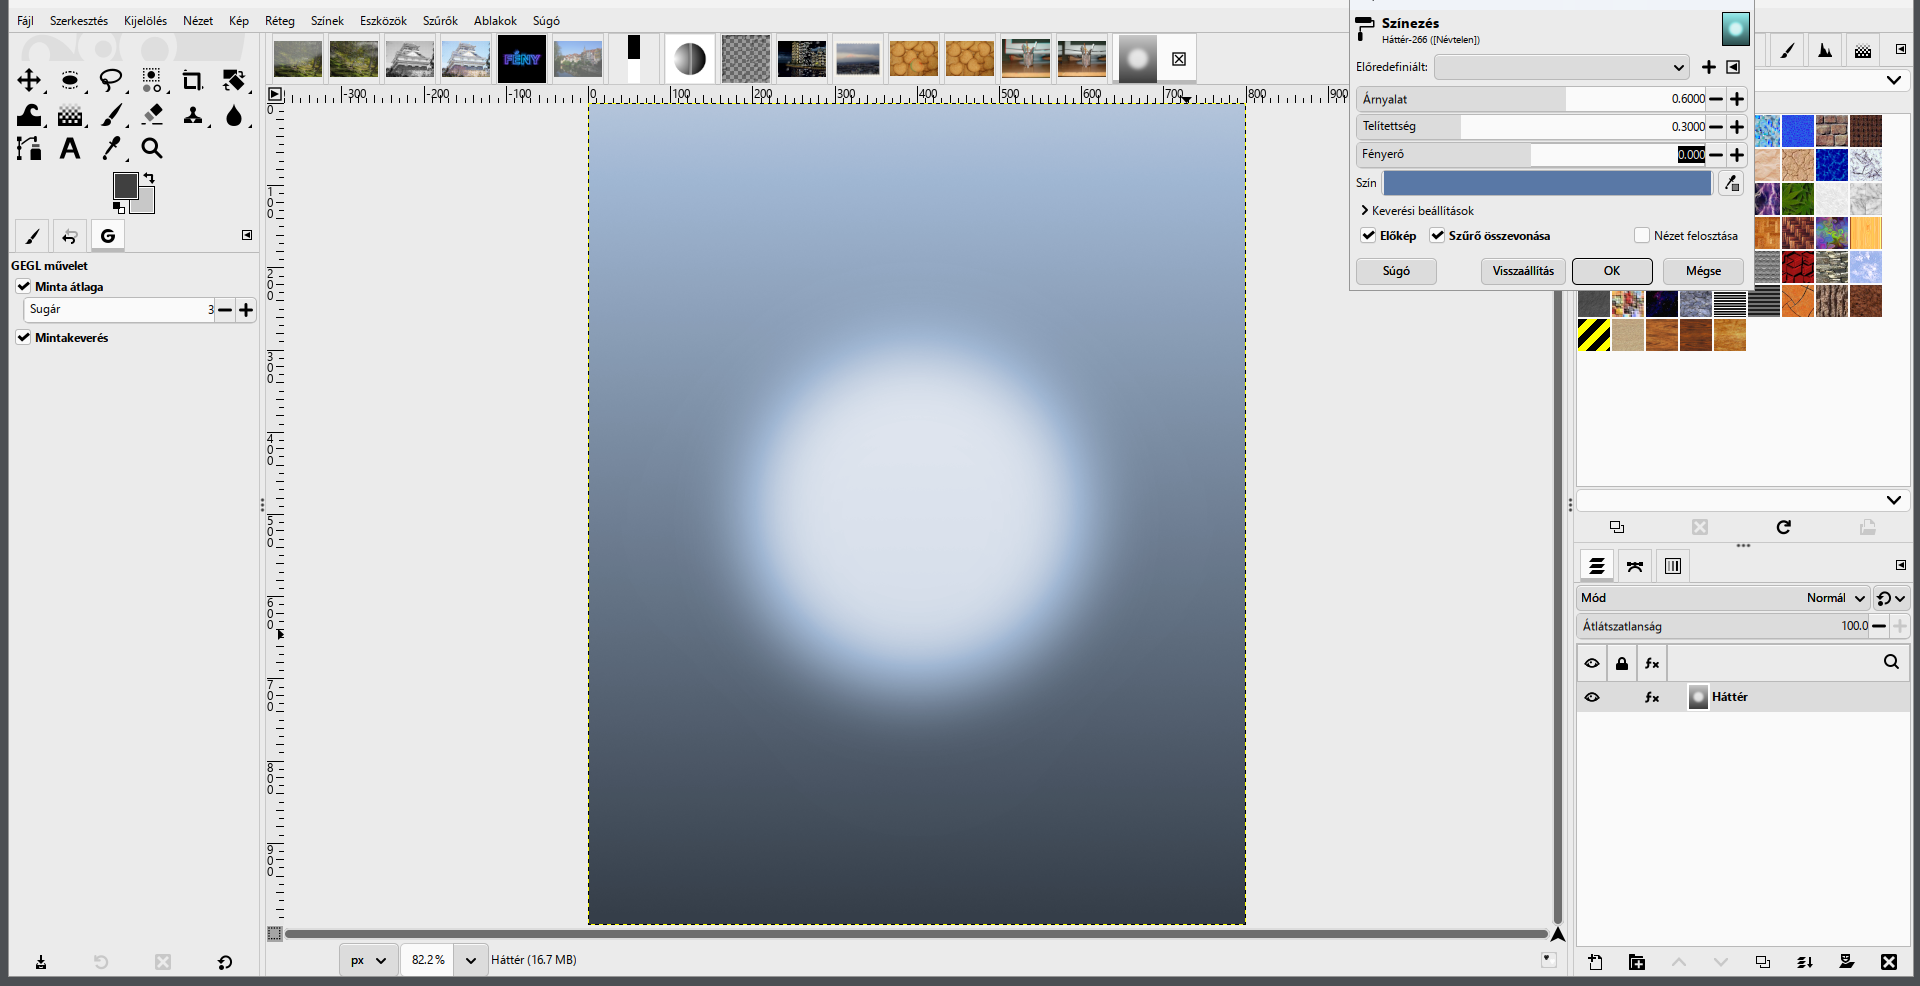Click the Szín color swatch bar
Viewport: 1920px width, 986px height.
tap(1547, 183)
